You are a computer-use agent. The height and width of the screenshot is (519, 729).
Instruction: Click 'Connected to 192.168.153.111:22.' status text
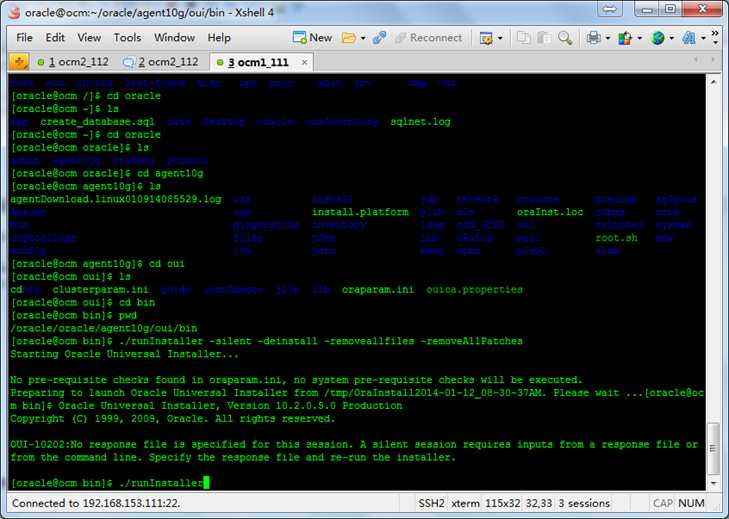96,503
